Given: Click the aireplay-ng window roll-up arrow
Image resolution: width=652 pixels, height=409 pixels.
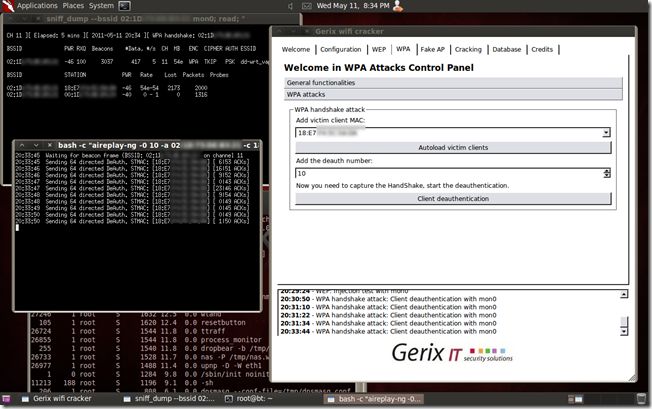Looking at the screenshot, I should coord(22,145).
